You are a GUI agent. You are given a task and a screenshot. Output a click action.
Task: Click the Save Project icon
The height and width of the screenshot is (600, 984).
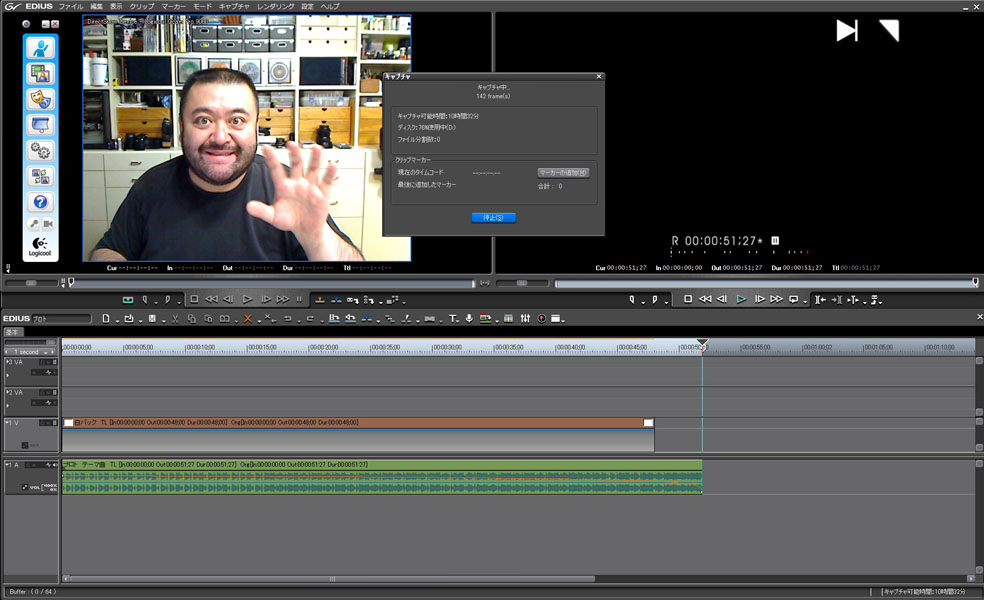152,319
